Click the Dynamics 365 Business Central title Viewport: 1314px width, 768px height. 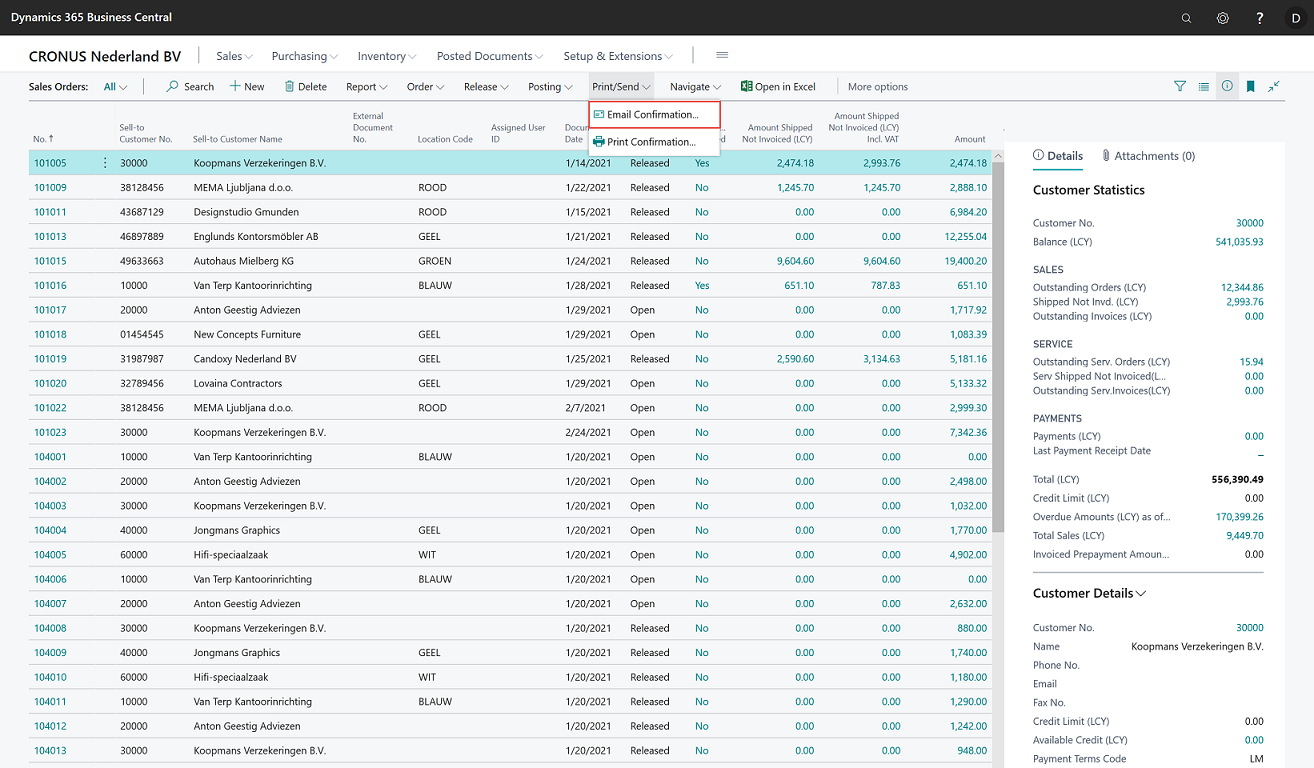(x=91, y=17)
